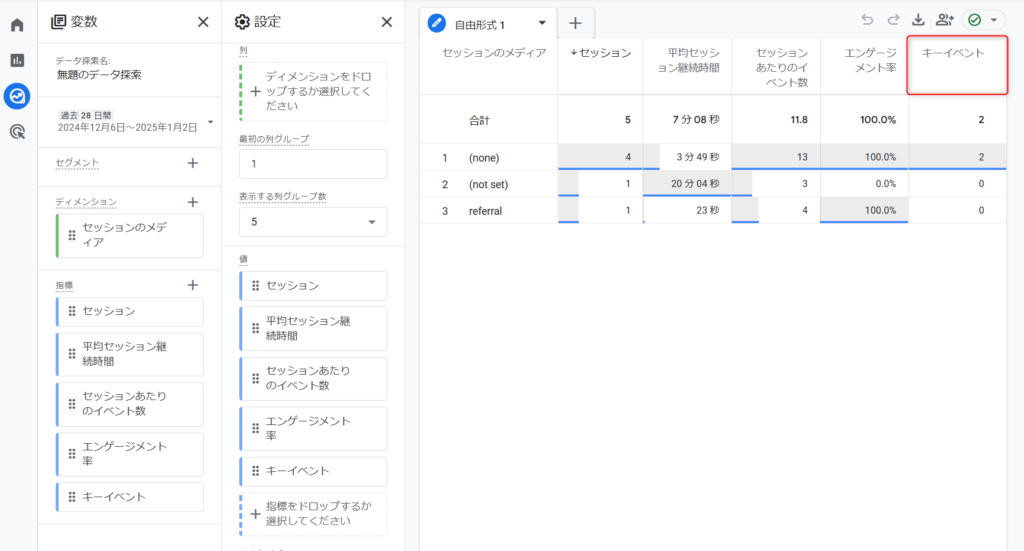1024x551 pixels.
Task: Open the green check status dropdown
Action: 984,20
